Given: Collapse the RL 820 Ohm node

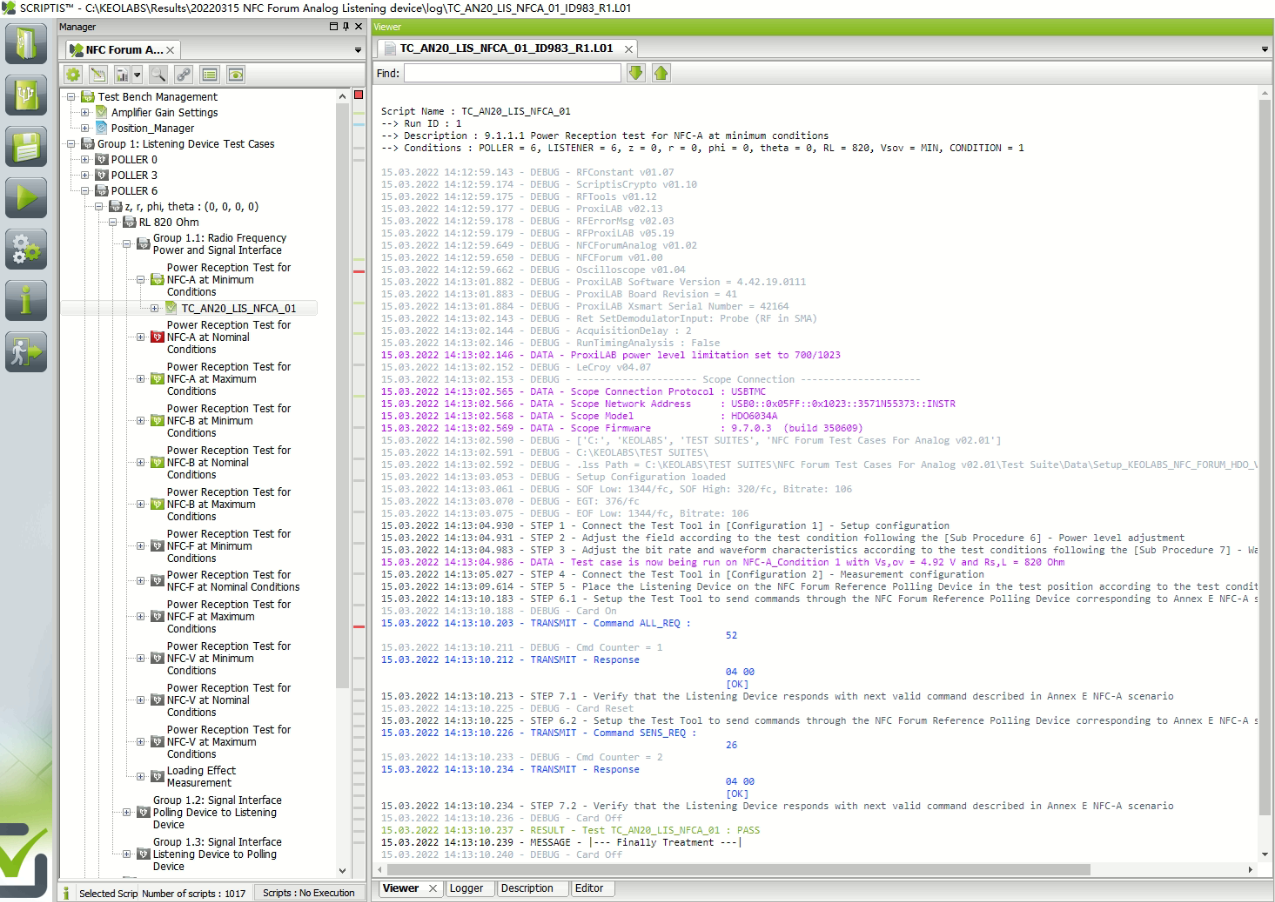Looking at the screenshot, I should click(113, 222).
